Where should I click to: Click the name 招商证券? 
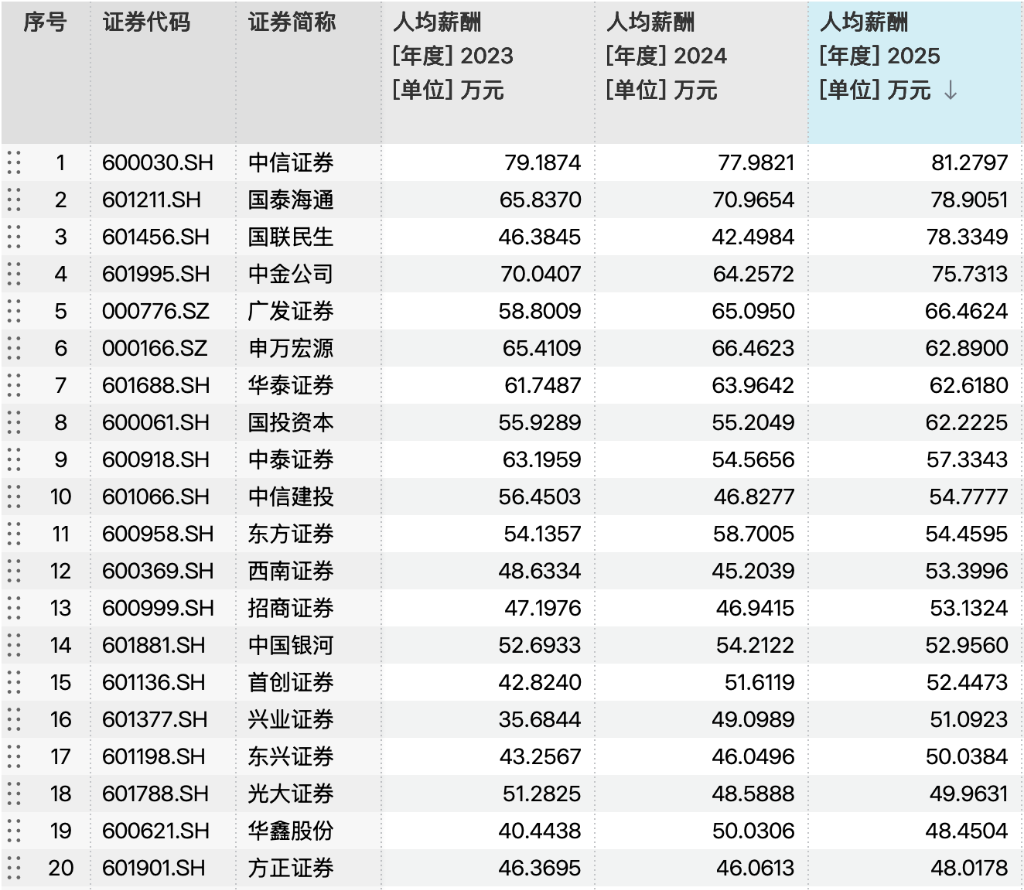click(291, 609)
